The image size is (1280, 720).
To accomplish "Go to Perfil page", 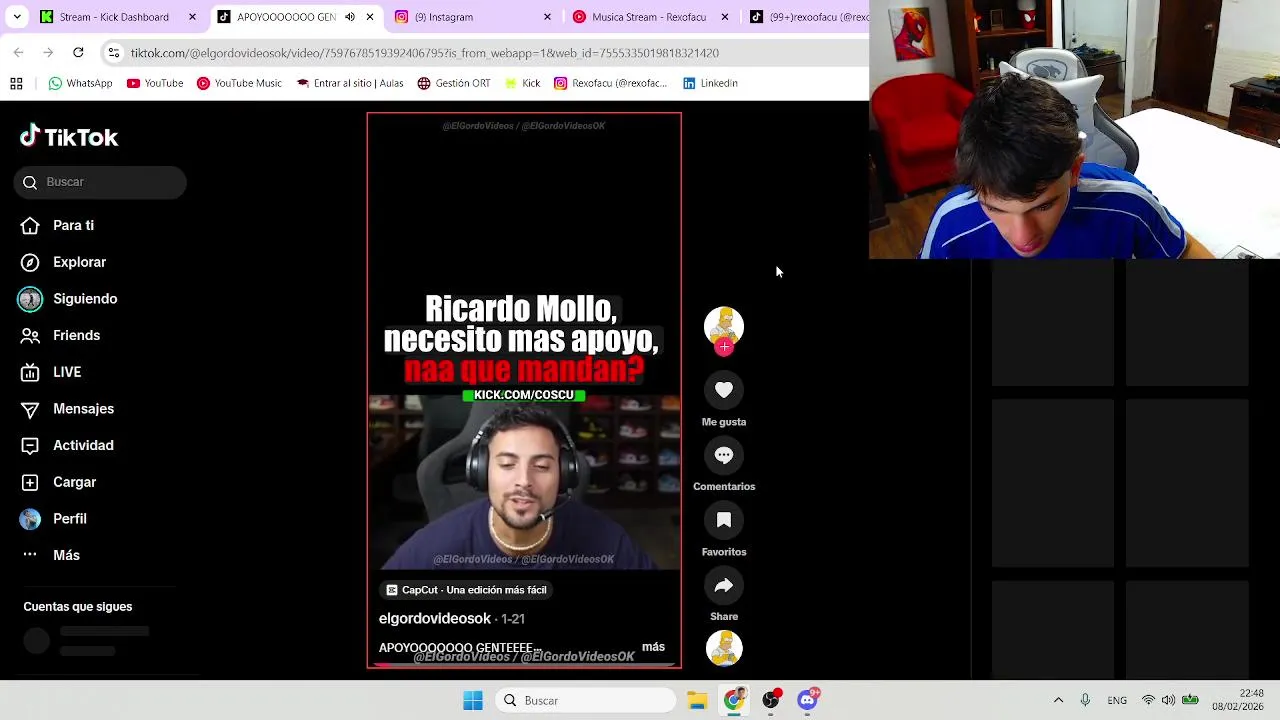I will [54, 519].
